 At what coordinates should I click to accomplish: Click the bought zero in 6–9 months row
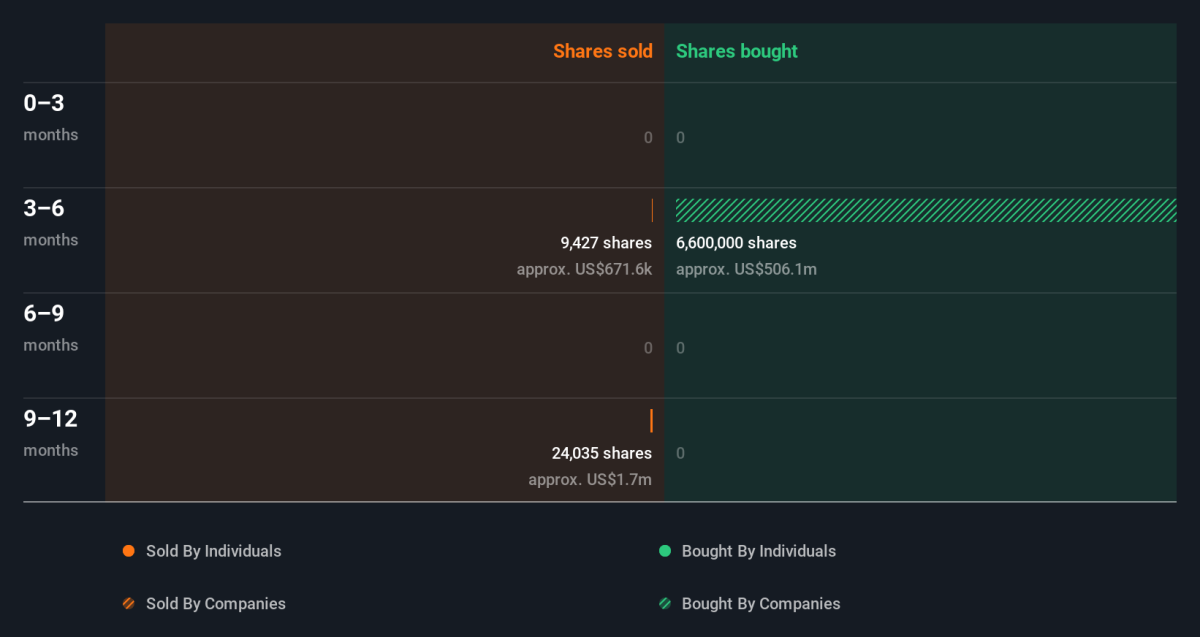click(681, 348)
